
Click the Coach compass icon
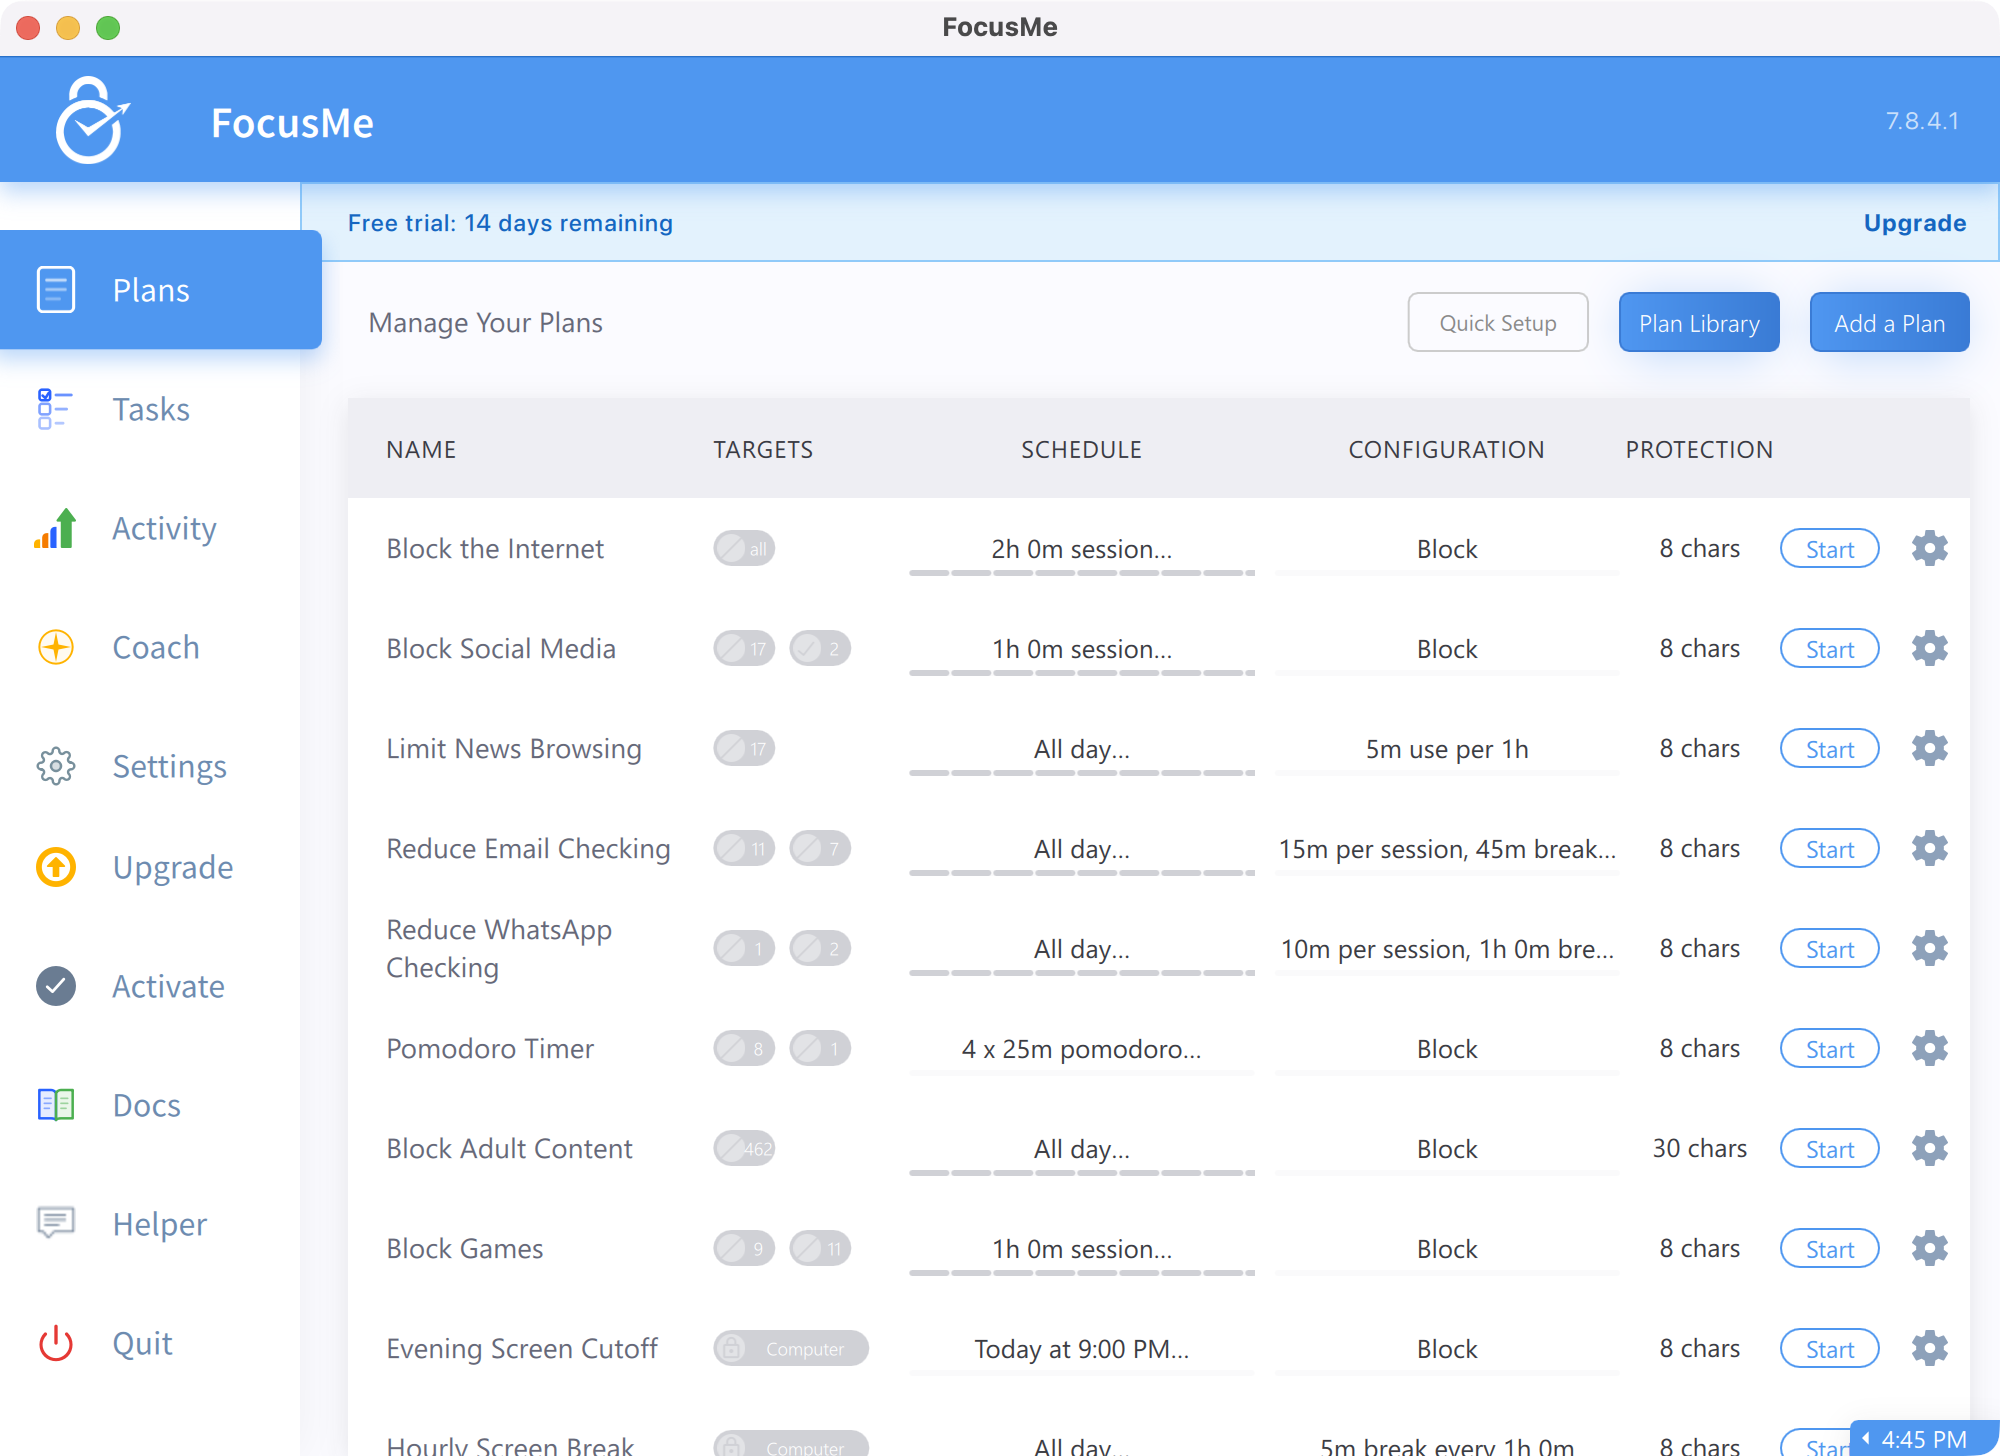pos(56,647)
